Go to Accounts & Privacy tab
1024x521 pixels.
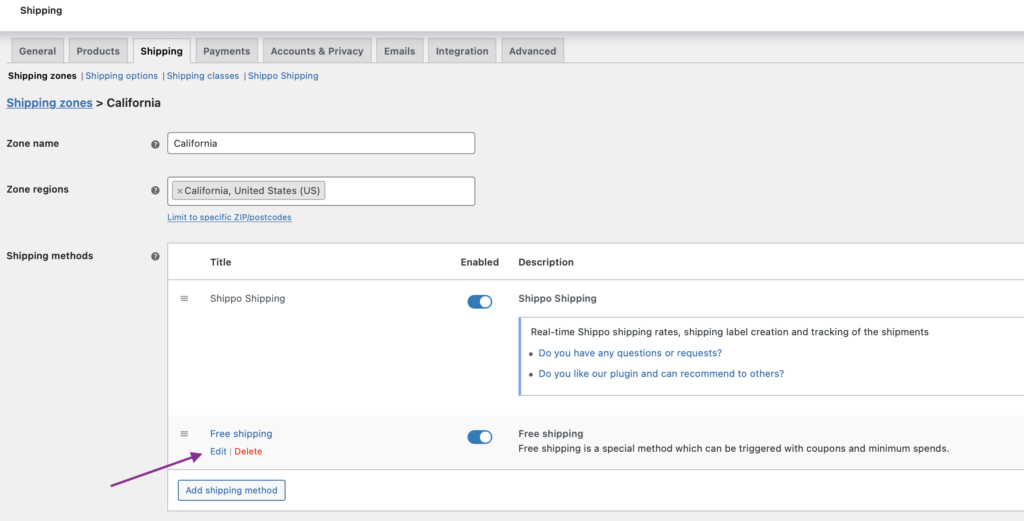[x=317, y=51]
